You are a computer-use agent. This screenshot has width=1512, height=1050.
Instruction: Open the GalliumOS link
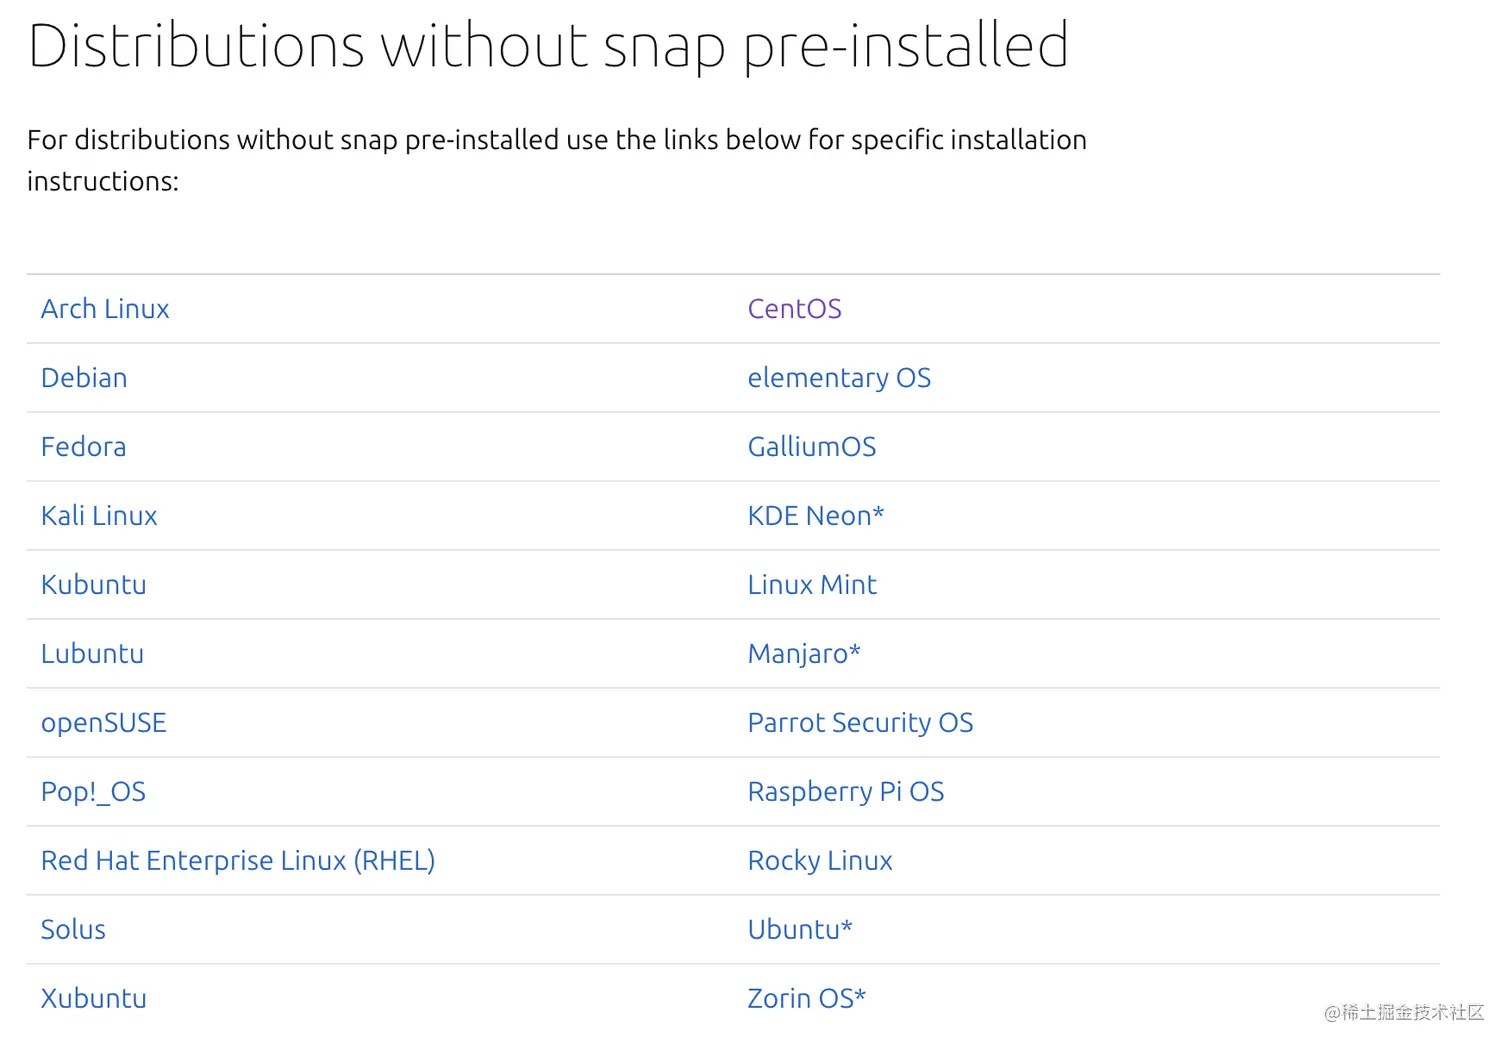point(811,447)
